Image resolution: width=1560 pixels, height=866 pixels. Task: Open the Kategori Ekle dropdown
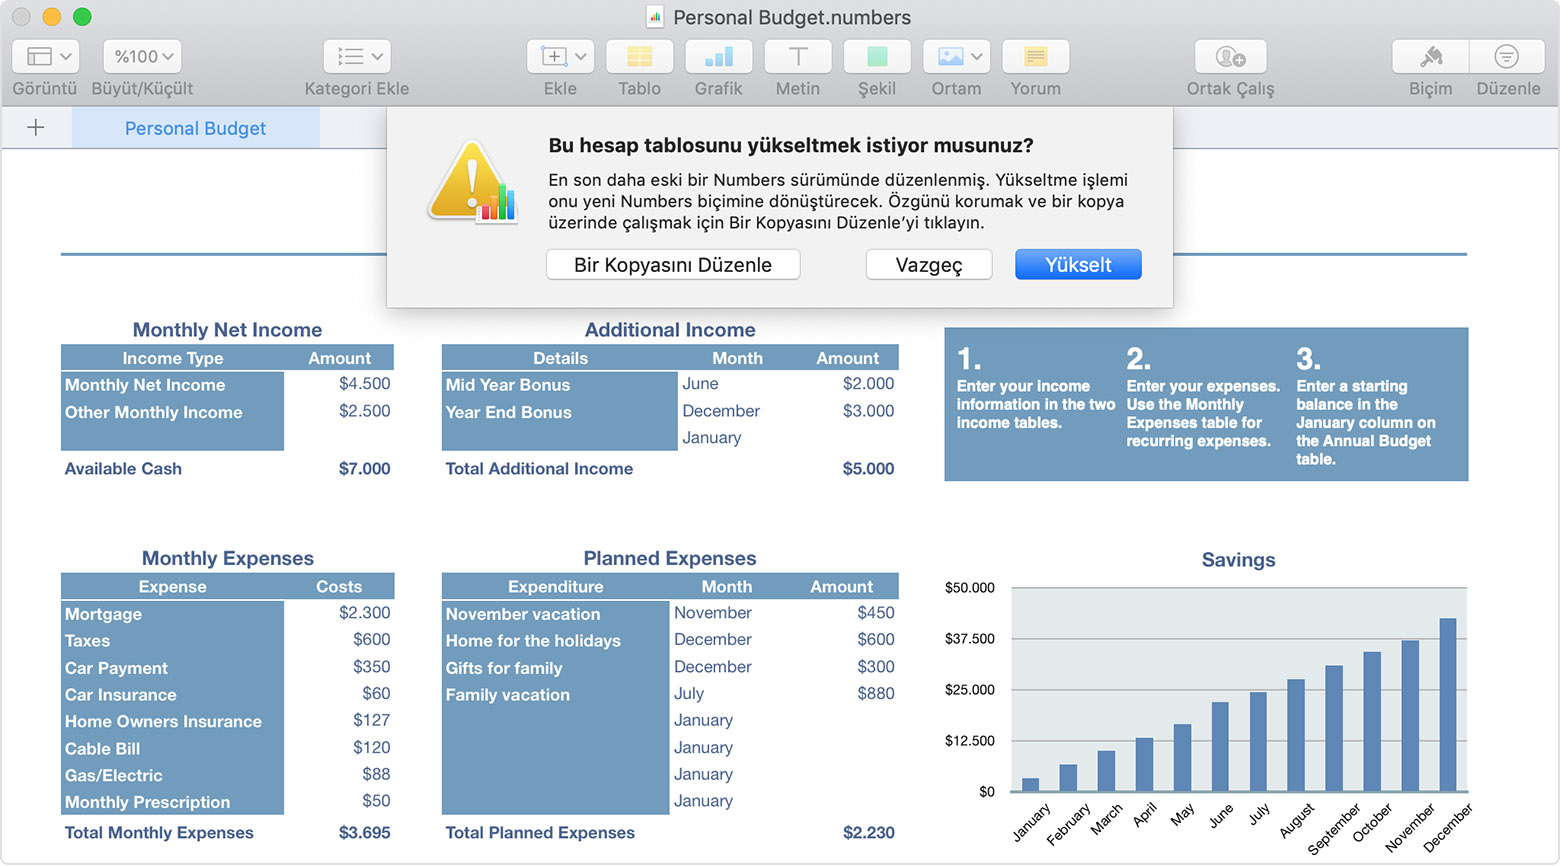point(357,57)
